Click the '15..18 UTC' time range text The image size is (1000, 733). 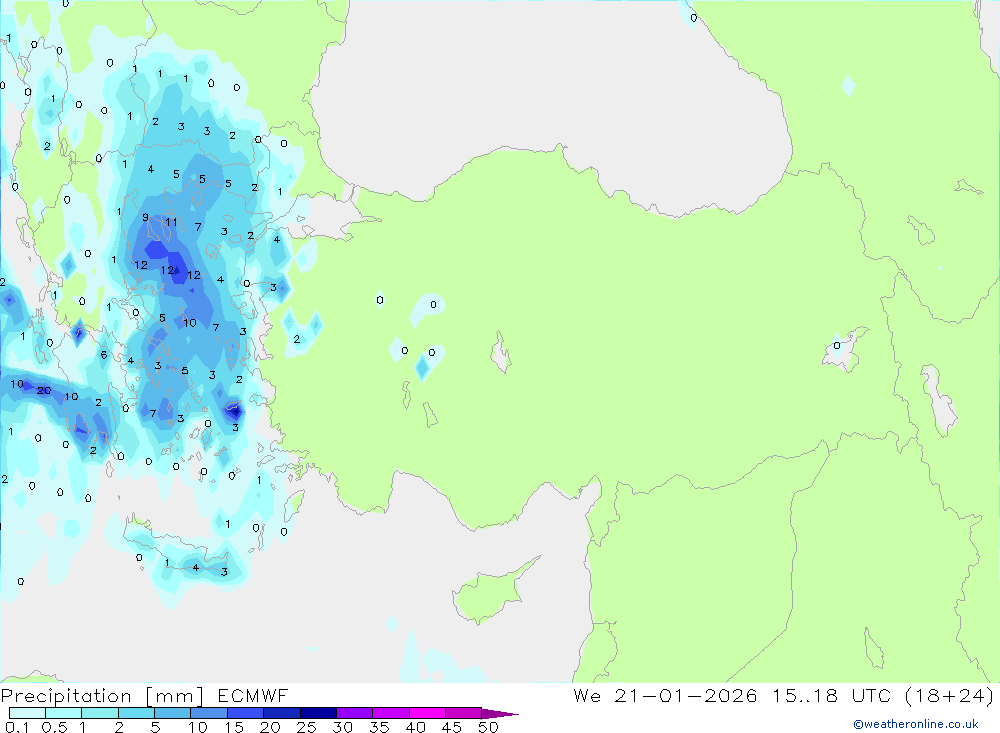pyautogui.click(x=832, y=696)
